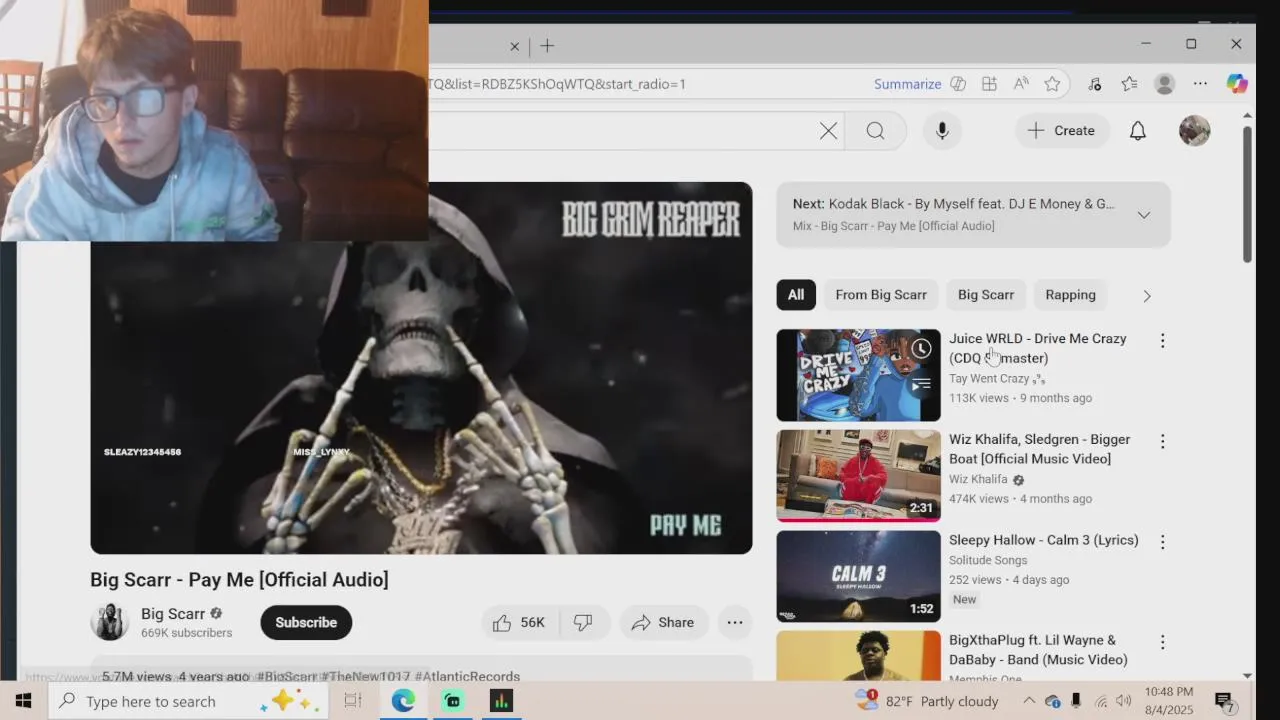Open Task View on taskbar
Image resolution: width=1280 pixels, height=720 pixels.
point(353,701)
